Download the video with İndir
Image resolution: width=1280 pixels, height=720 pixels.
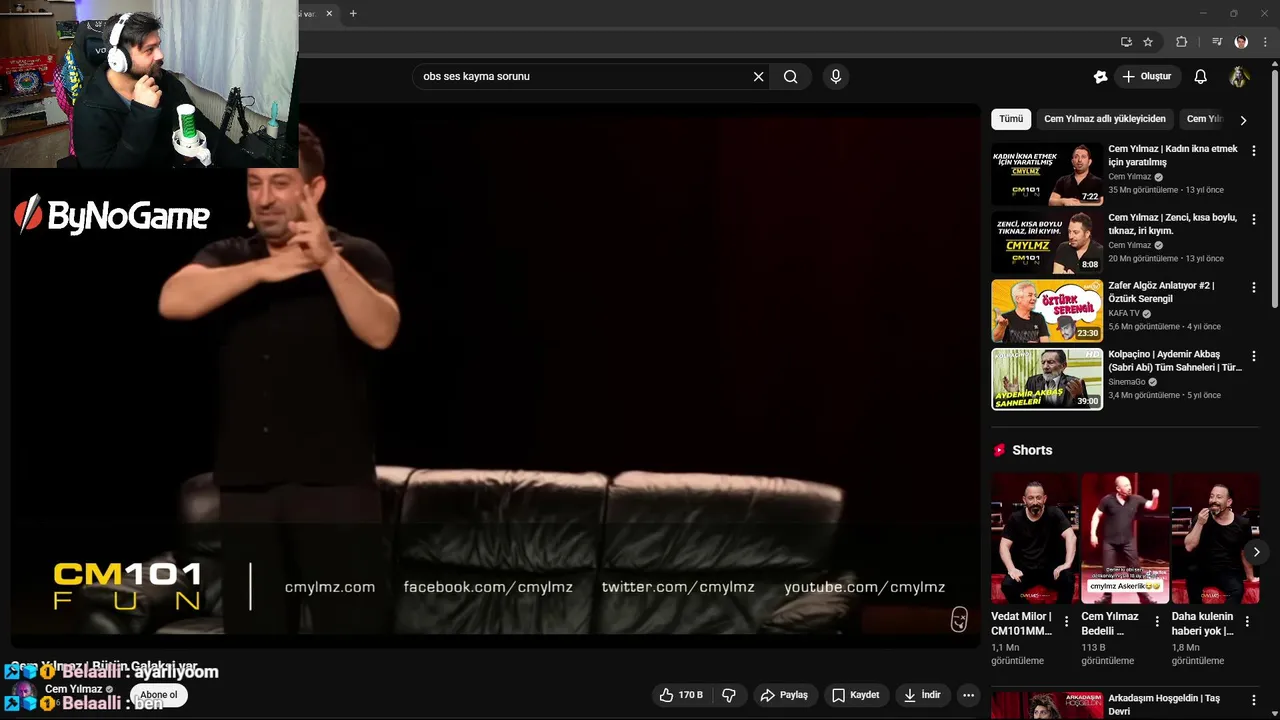(922, 695)
